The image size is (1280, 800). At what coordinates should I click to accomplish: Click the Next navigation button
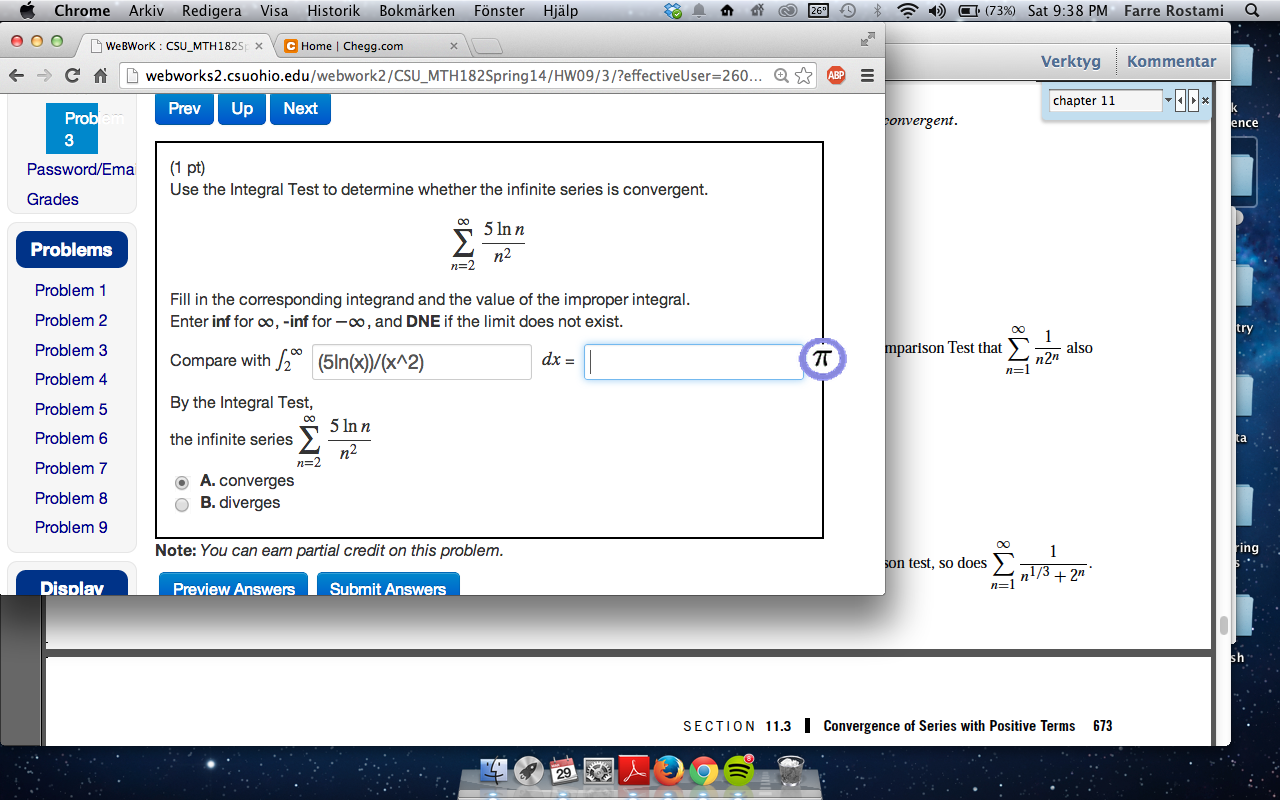300,109
